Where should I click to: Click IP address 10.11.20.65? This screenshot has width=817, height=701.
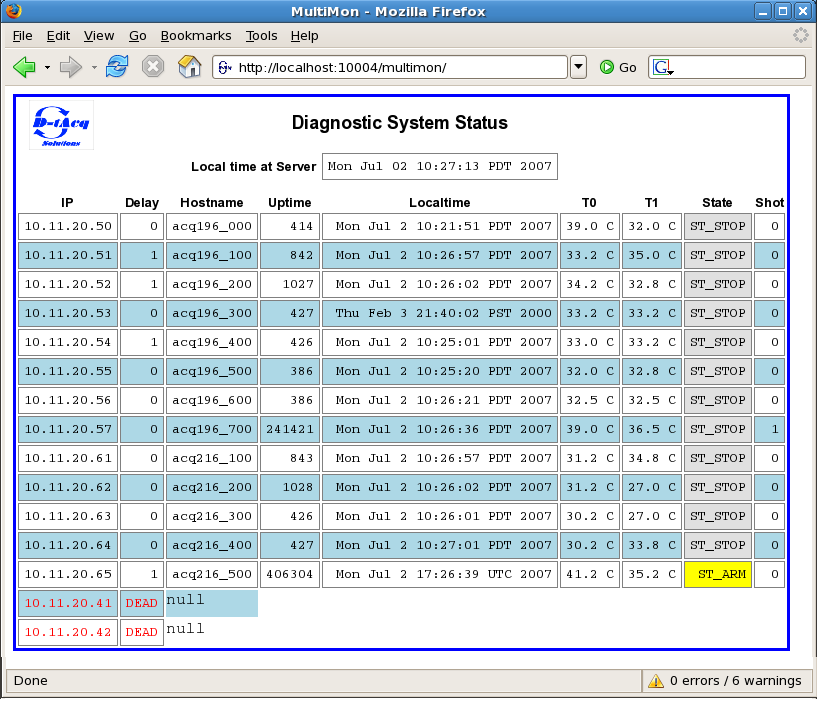point(68,574)
